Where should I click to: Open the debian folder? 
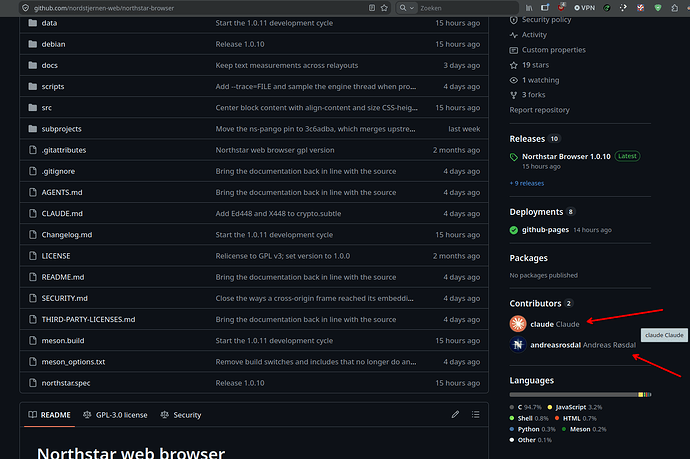(x=53, y=44)
